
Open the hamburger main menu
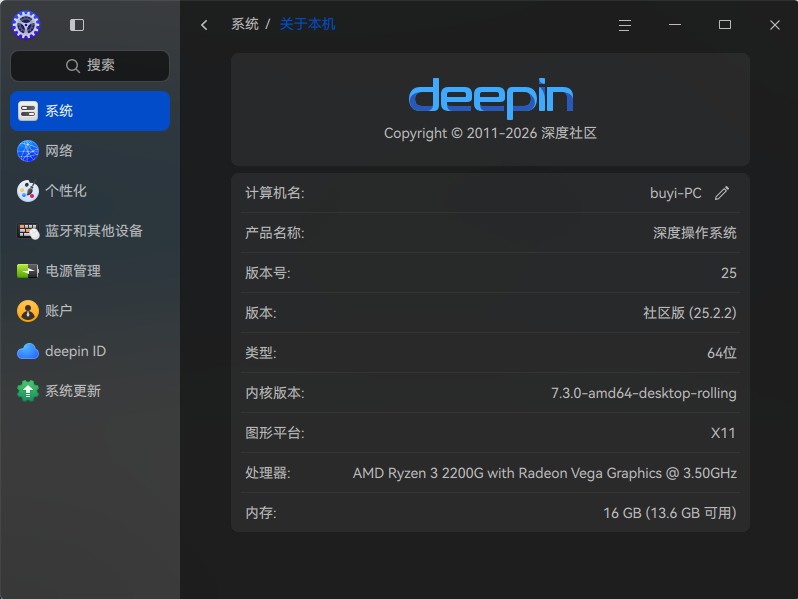pos(625,25)
